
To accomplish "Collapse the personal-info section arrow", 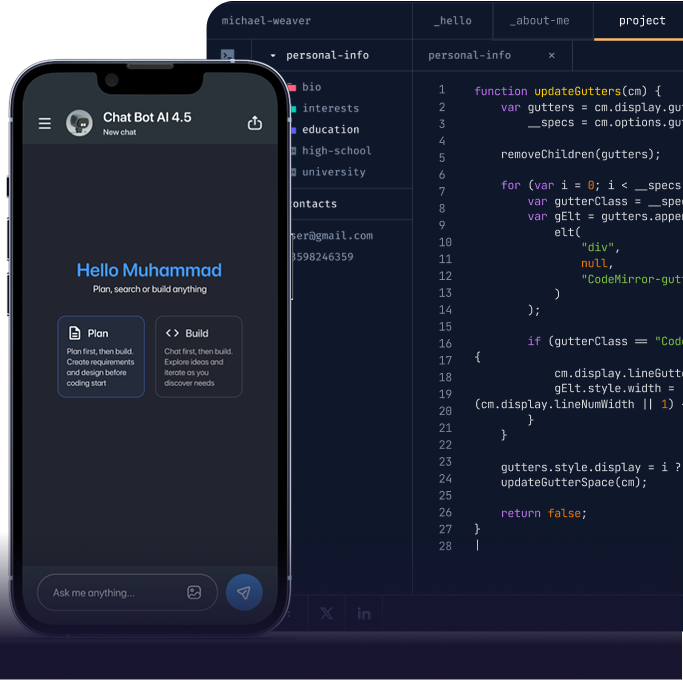I will 273,56.
